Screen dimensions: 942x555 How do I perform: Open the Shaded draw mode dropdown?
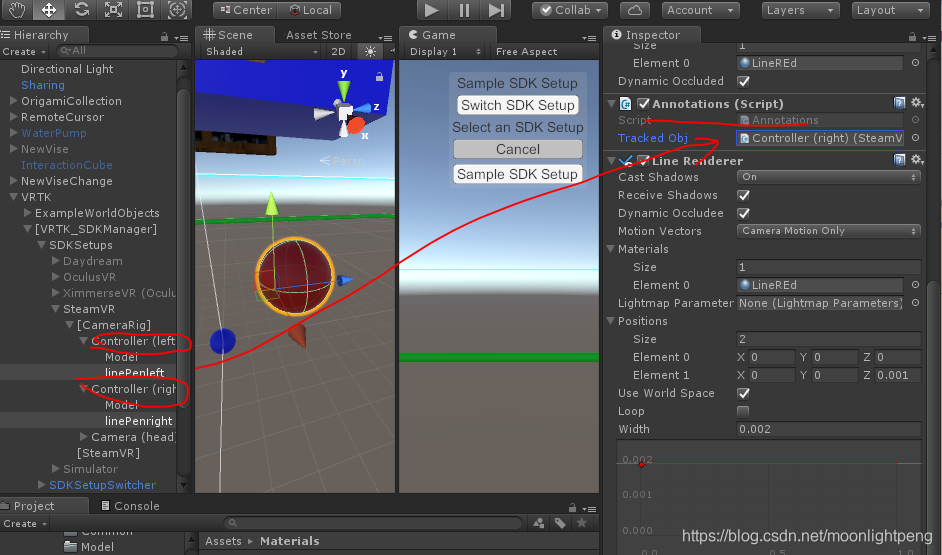tap(261, 52)
